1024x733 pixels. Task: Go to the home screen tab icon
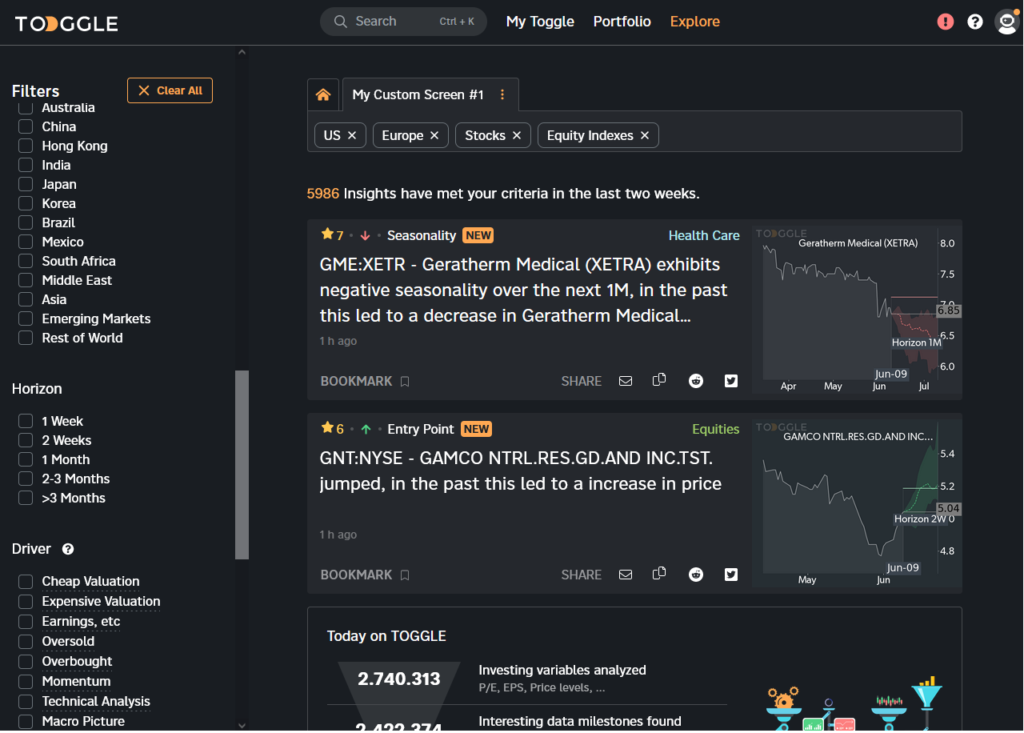[x=323, y=95]
